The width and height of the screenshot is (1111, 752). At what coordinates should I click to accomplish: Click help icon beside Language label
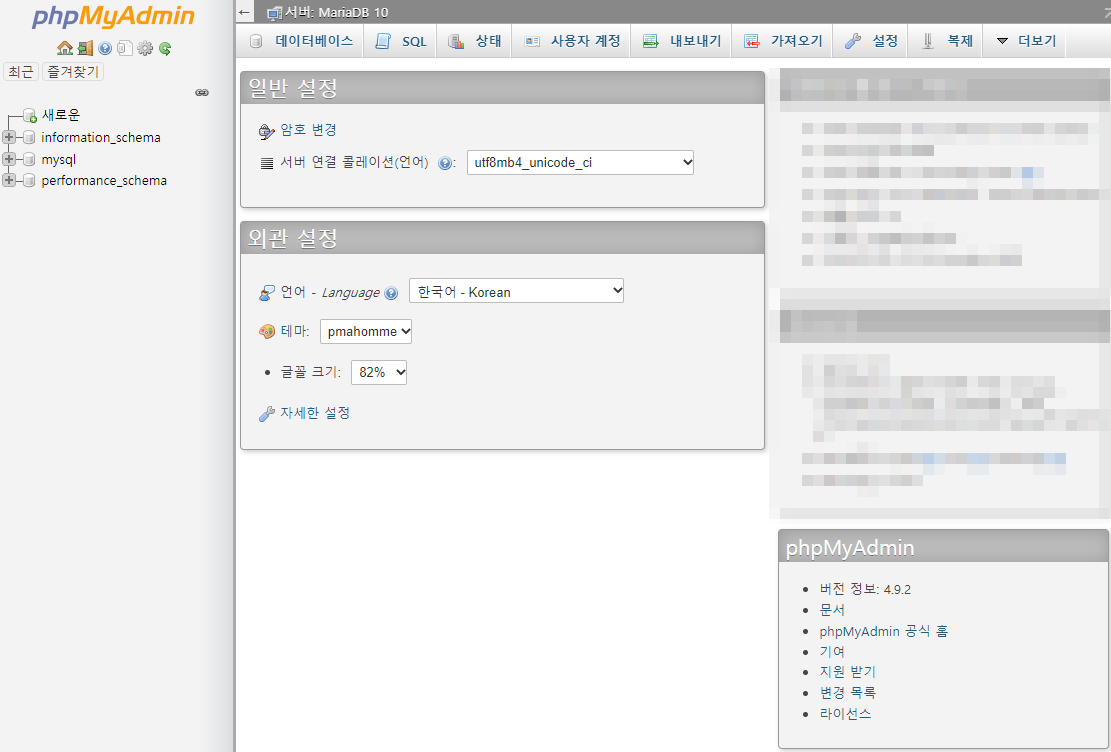(391, 293)
